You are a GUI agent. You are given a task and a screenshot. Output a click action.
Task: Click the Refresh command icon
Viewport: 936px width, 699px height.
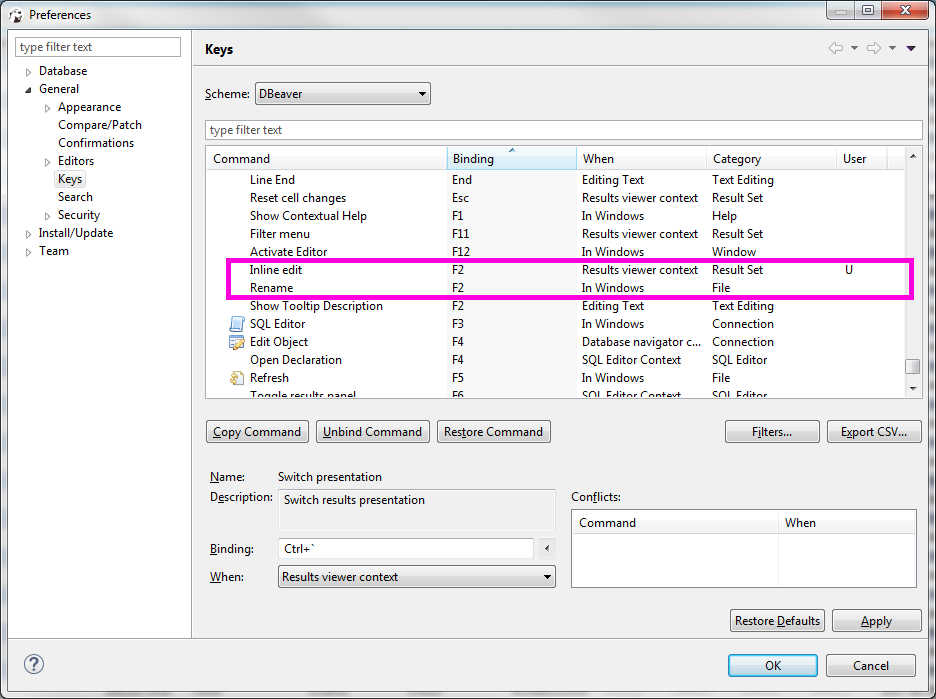tap(238, 377)
